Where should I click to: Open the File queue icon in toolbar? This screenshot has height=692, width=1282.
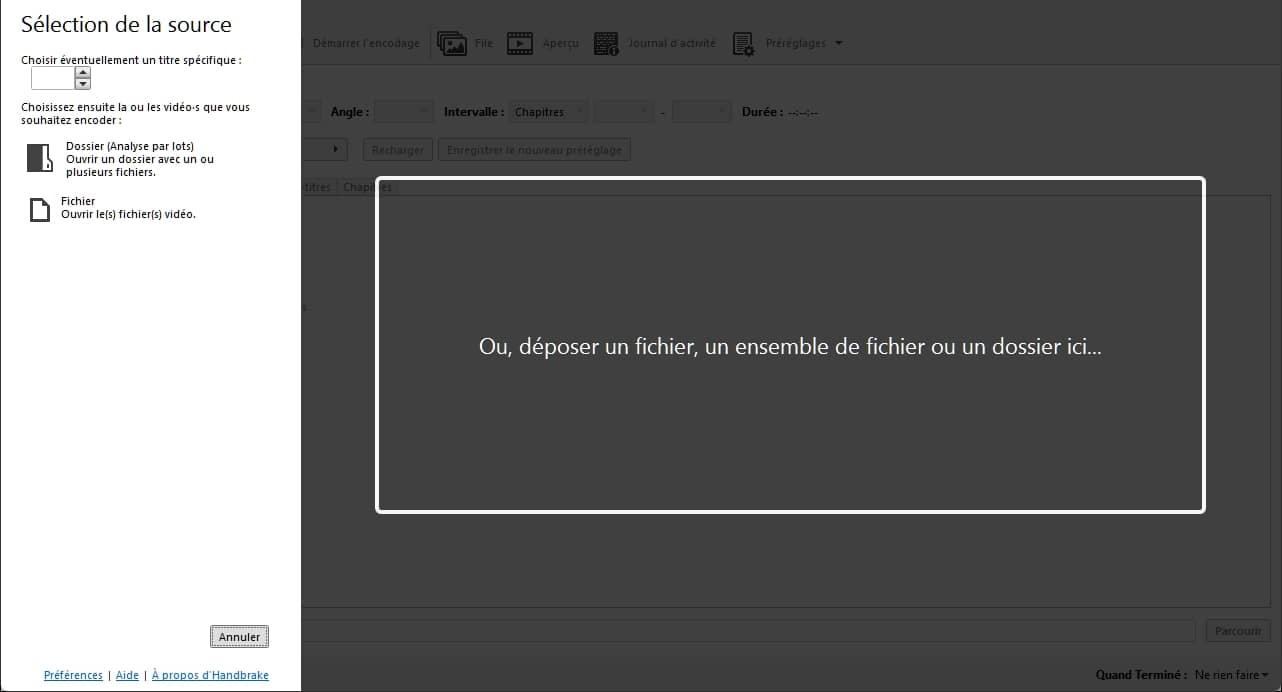coord(453,44)
